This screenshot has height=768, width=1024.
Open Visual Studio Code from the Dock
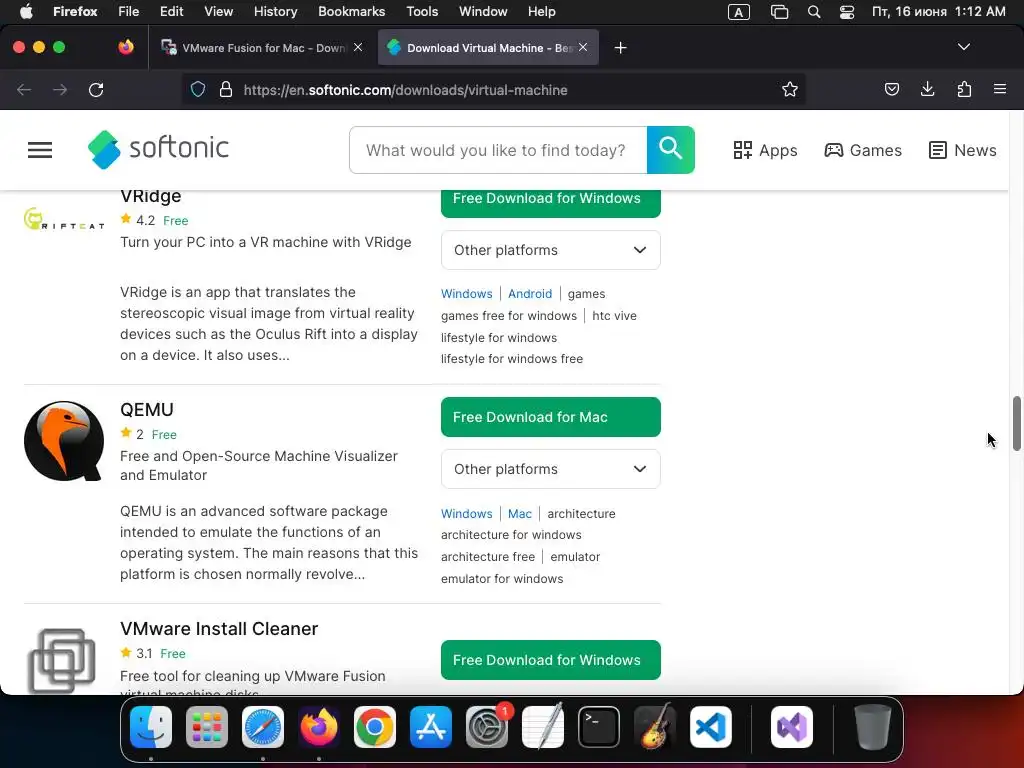(711, 727)
